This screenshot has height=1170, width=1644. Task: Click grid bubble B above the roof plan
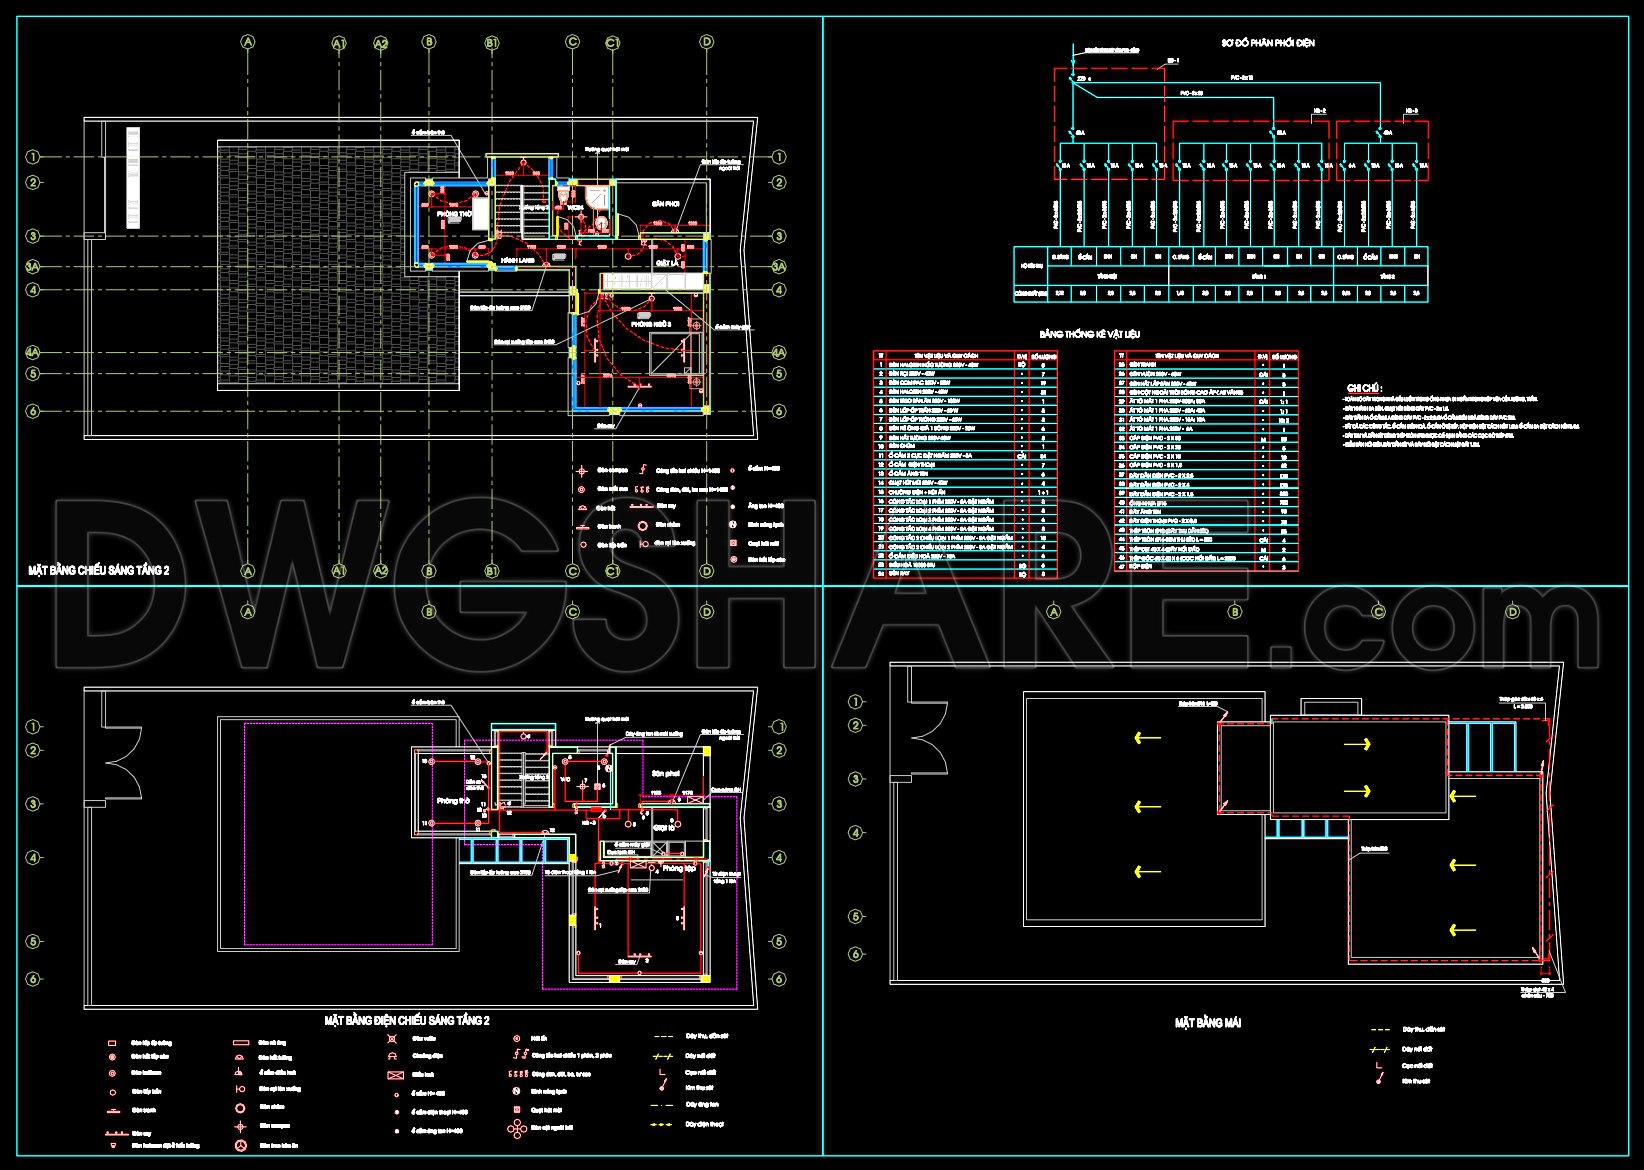pyautogui.click(x=1235, y=612)
